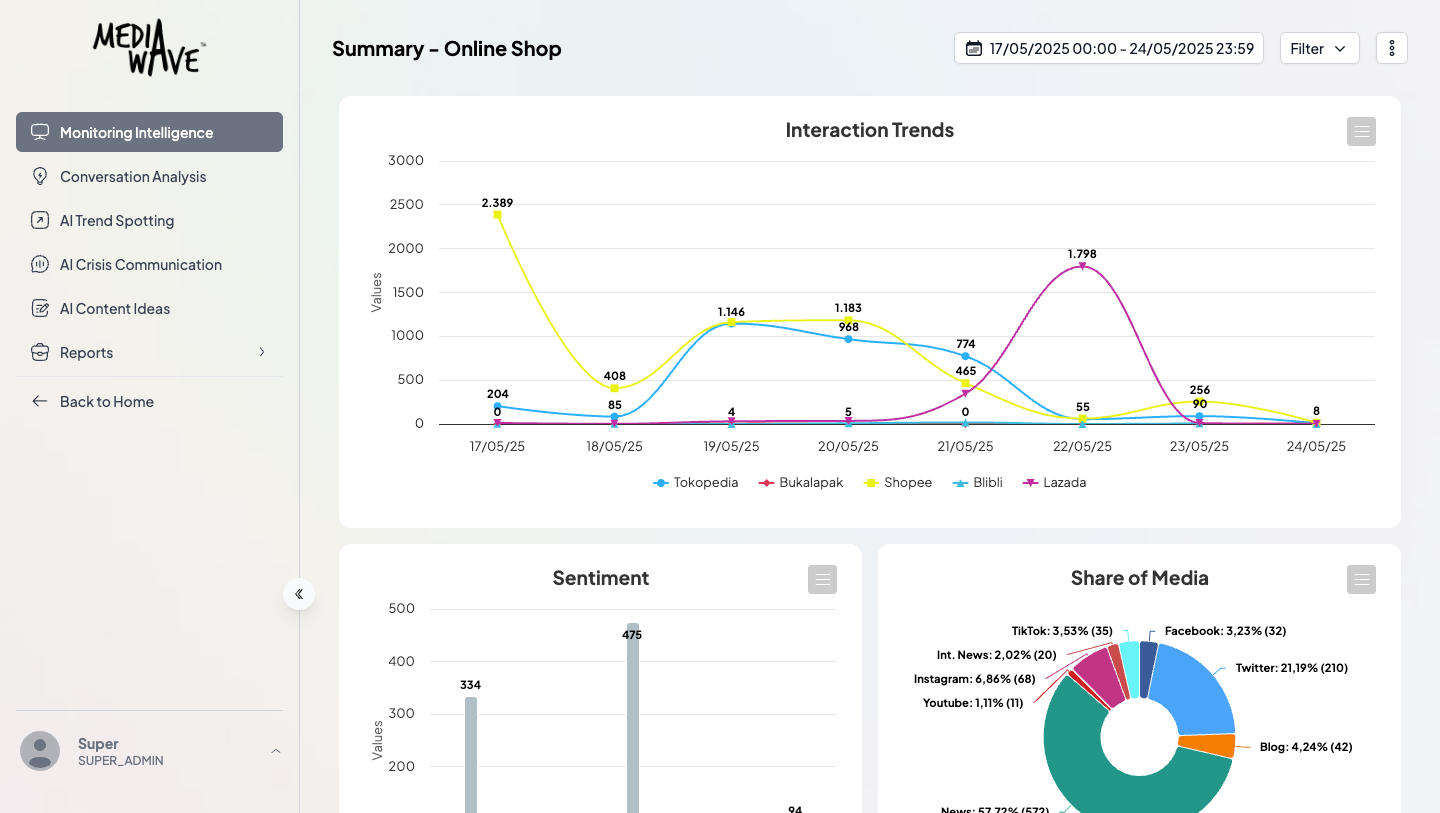Click the AI Trend Spotting arrow icon
This screenshot has height=813, width=1440.
click(40, 221)
